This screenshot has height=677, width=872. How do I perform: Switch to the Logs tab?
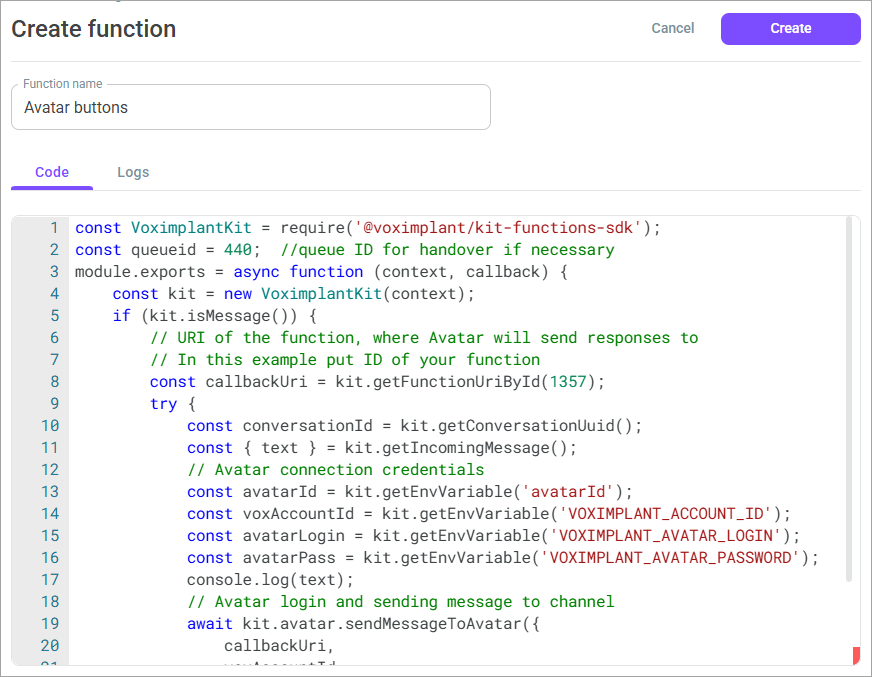point(133,172)
